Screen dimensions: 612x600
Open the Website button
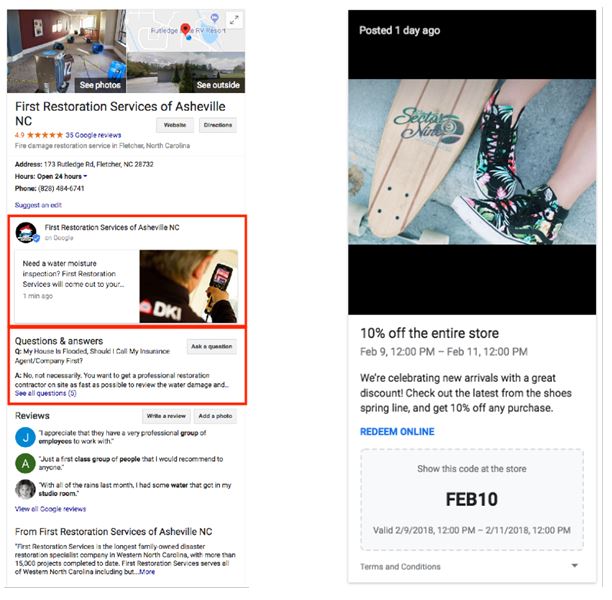point(175,125)
